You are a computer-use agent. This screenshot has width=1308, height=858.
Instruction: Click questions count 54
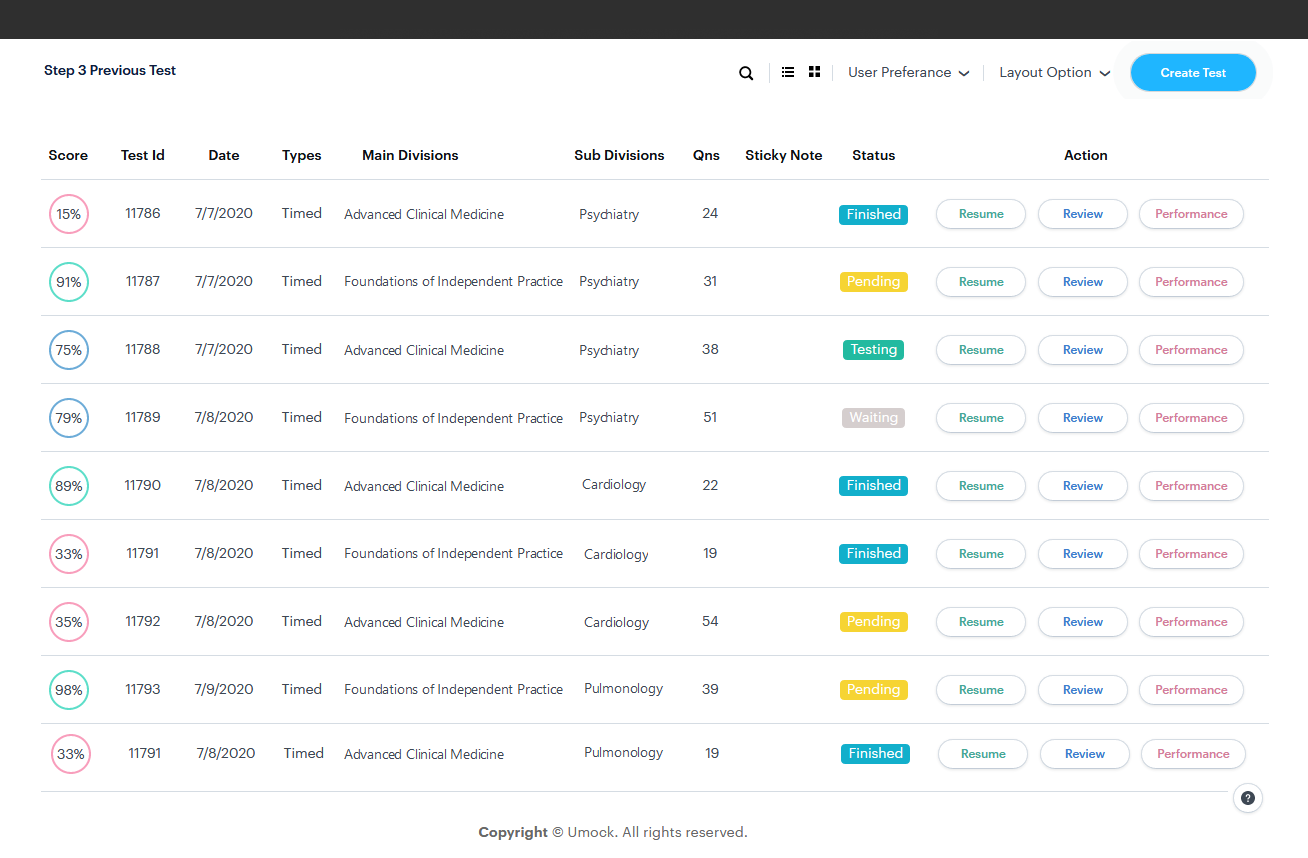point(710,622)
